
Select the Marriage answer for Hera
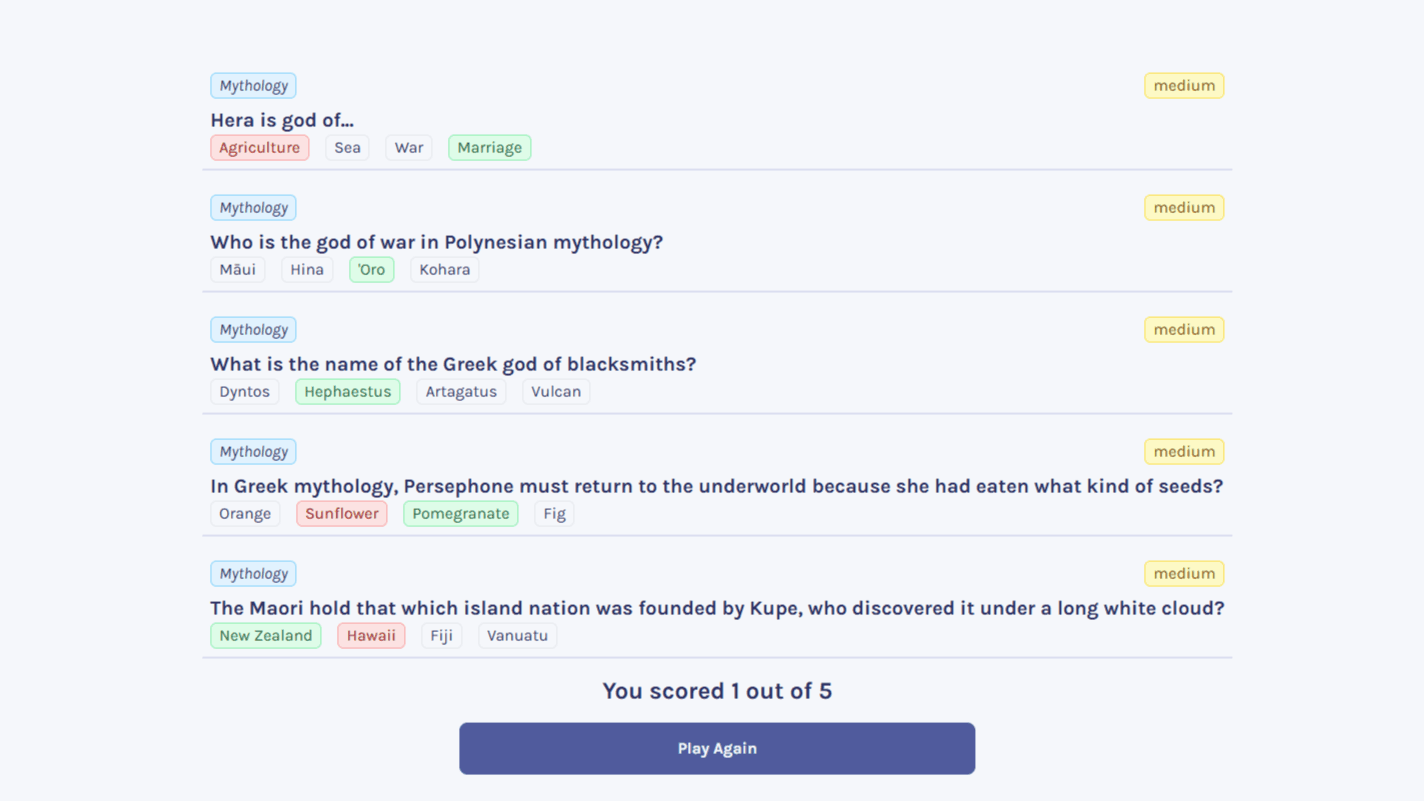489,147
